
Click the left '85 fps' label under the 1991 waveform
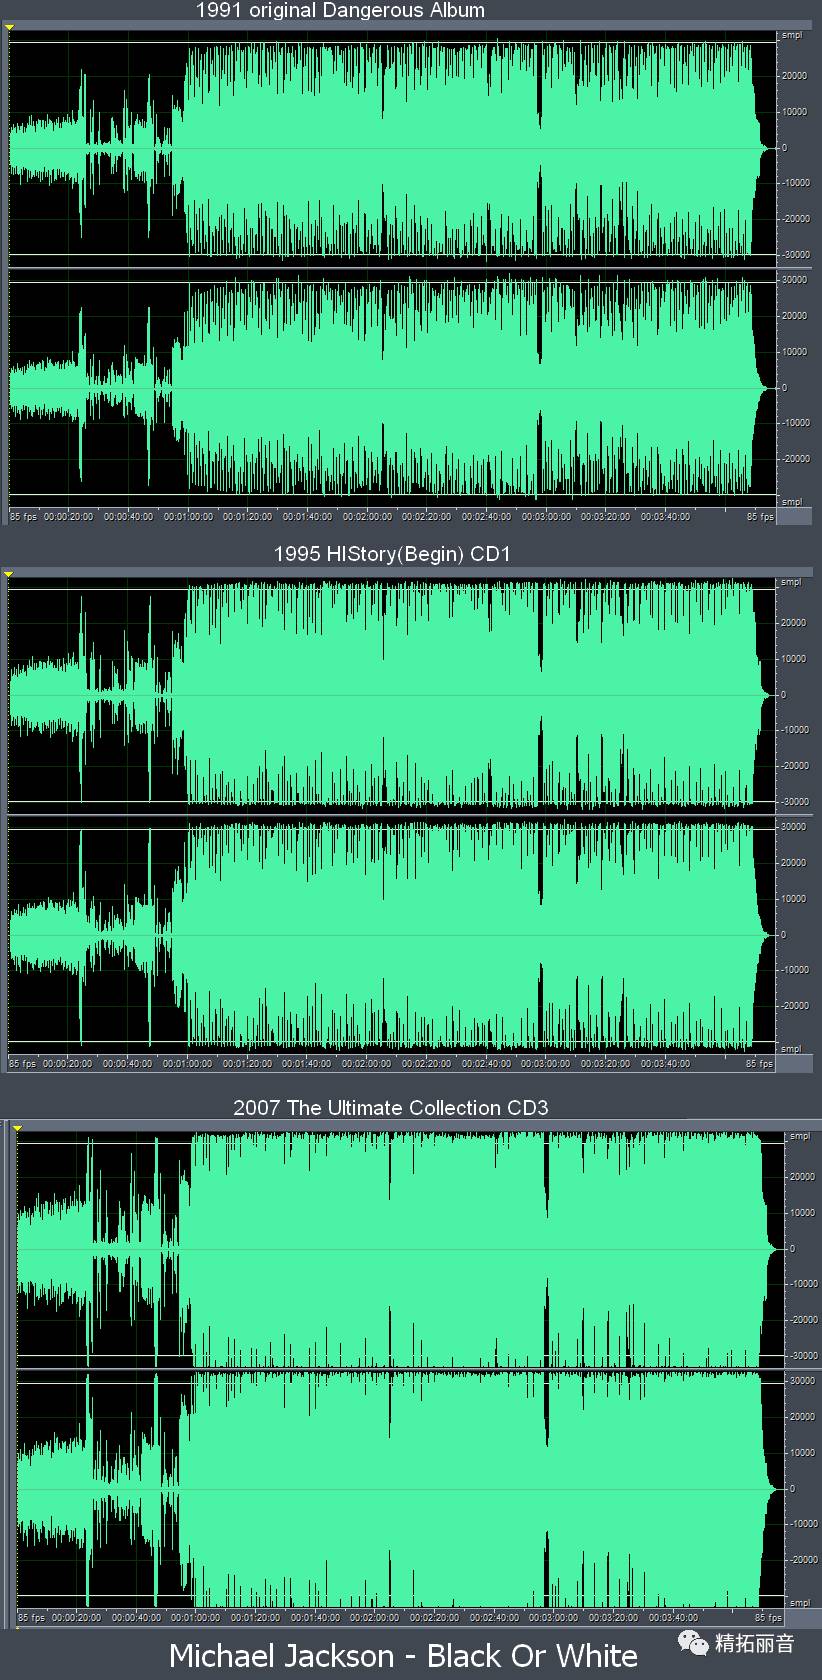click(23, 517)
